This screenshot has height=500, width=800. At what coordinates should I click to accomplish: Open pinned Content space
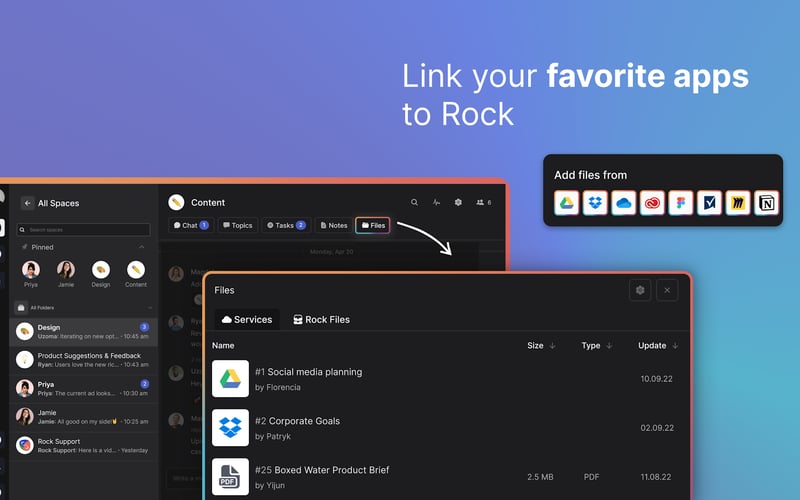pyautogui.click(x=136, y=270)
